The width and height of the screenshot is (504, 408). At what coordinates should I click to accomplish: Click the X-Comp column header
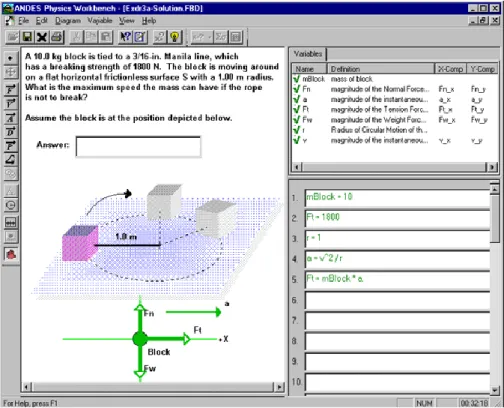click(x=451, y=69)
